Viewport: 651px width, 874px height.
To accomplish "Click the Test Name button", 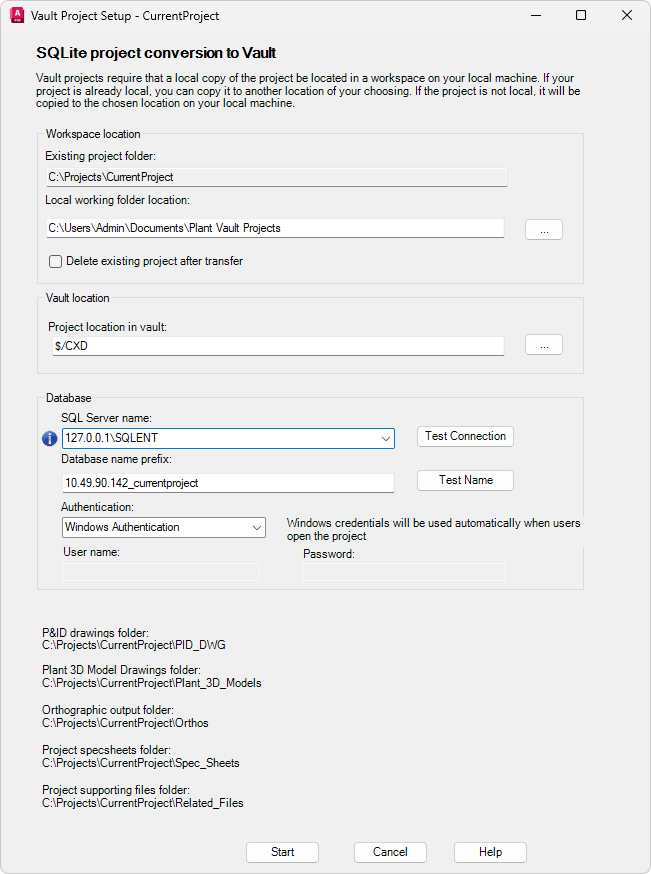I will coord(465,480).
